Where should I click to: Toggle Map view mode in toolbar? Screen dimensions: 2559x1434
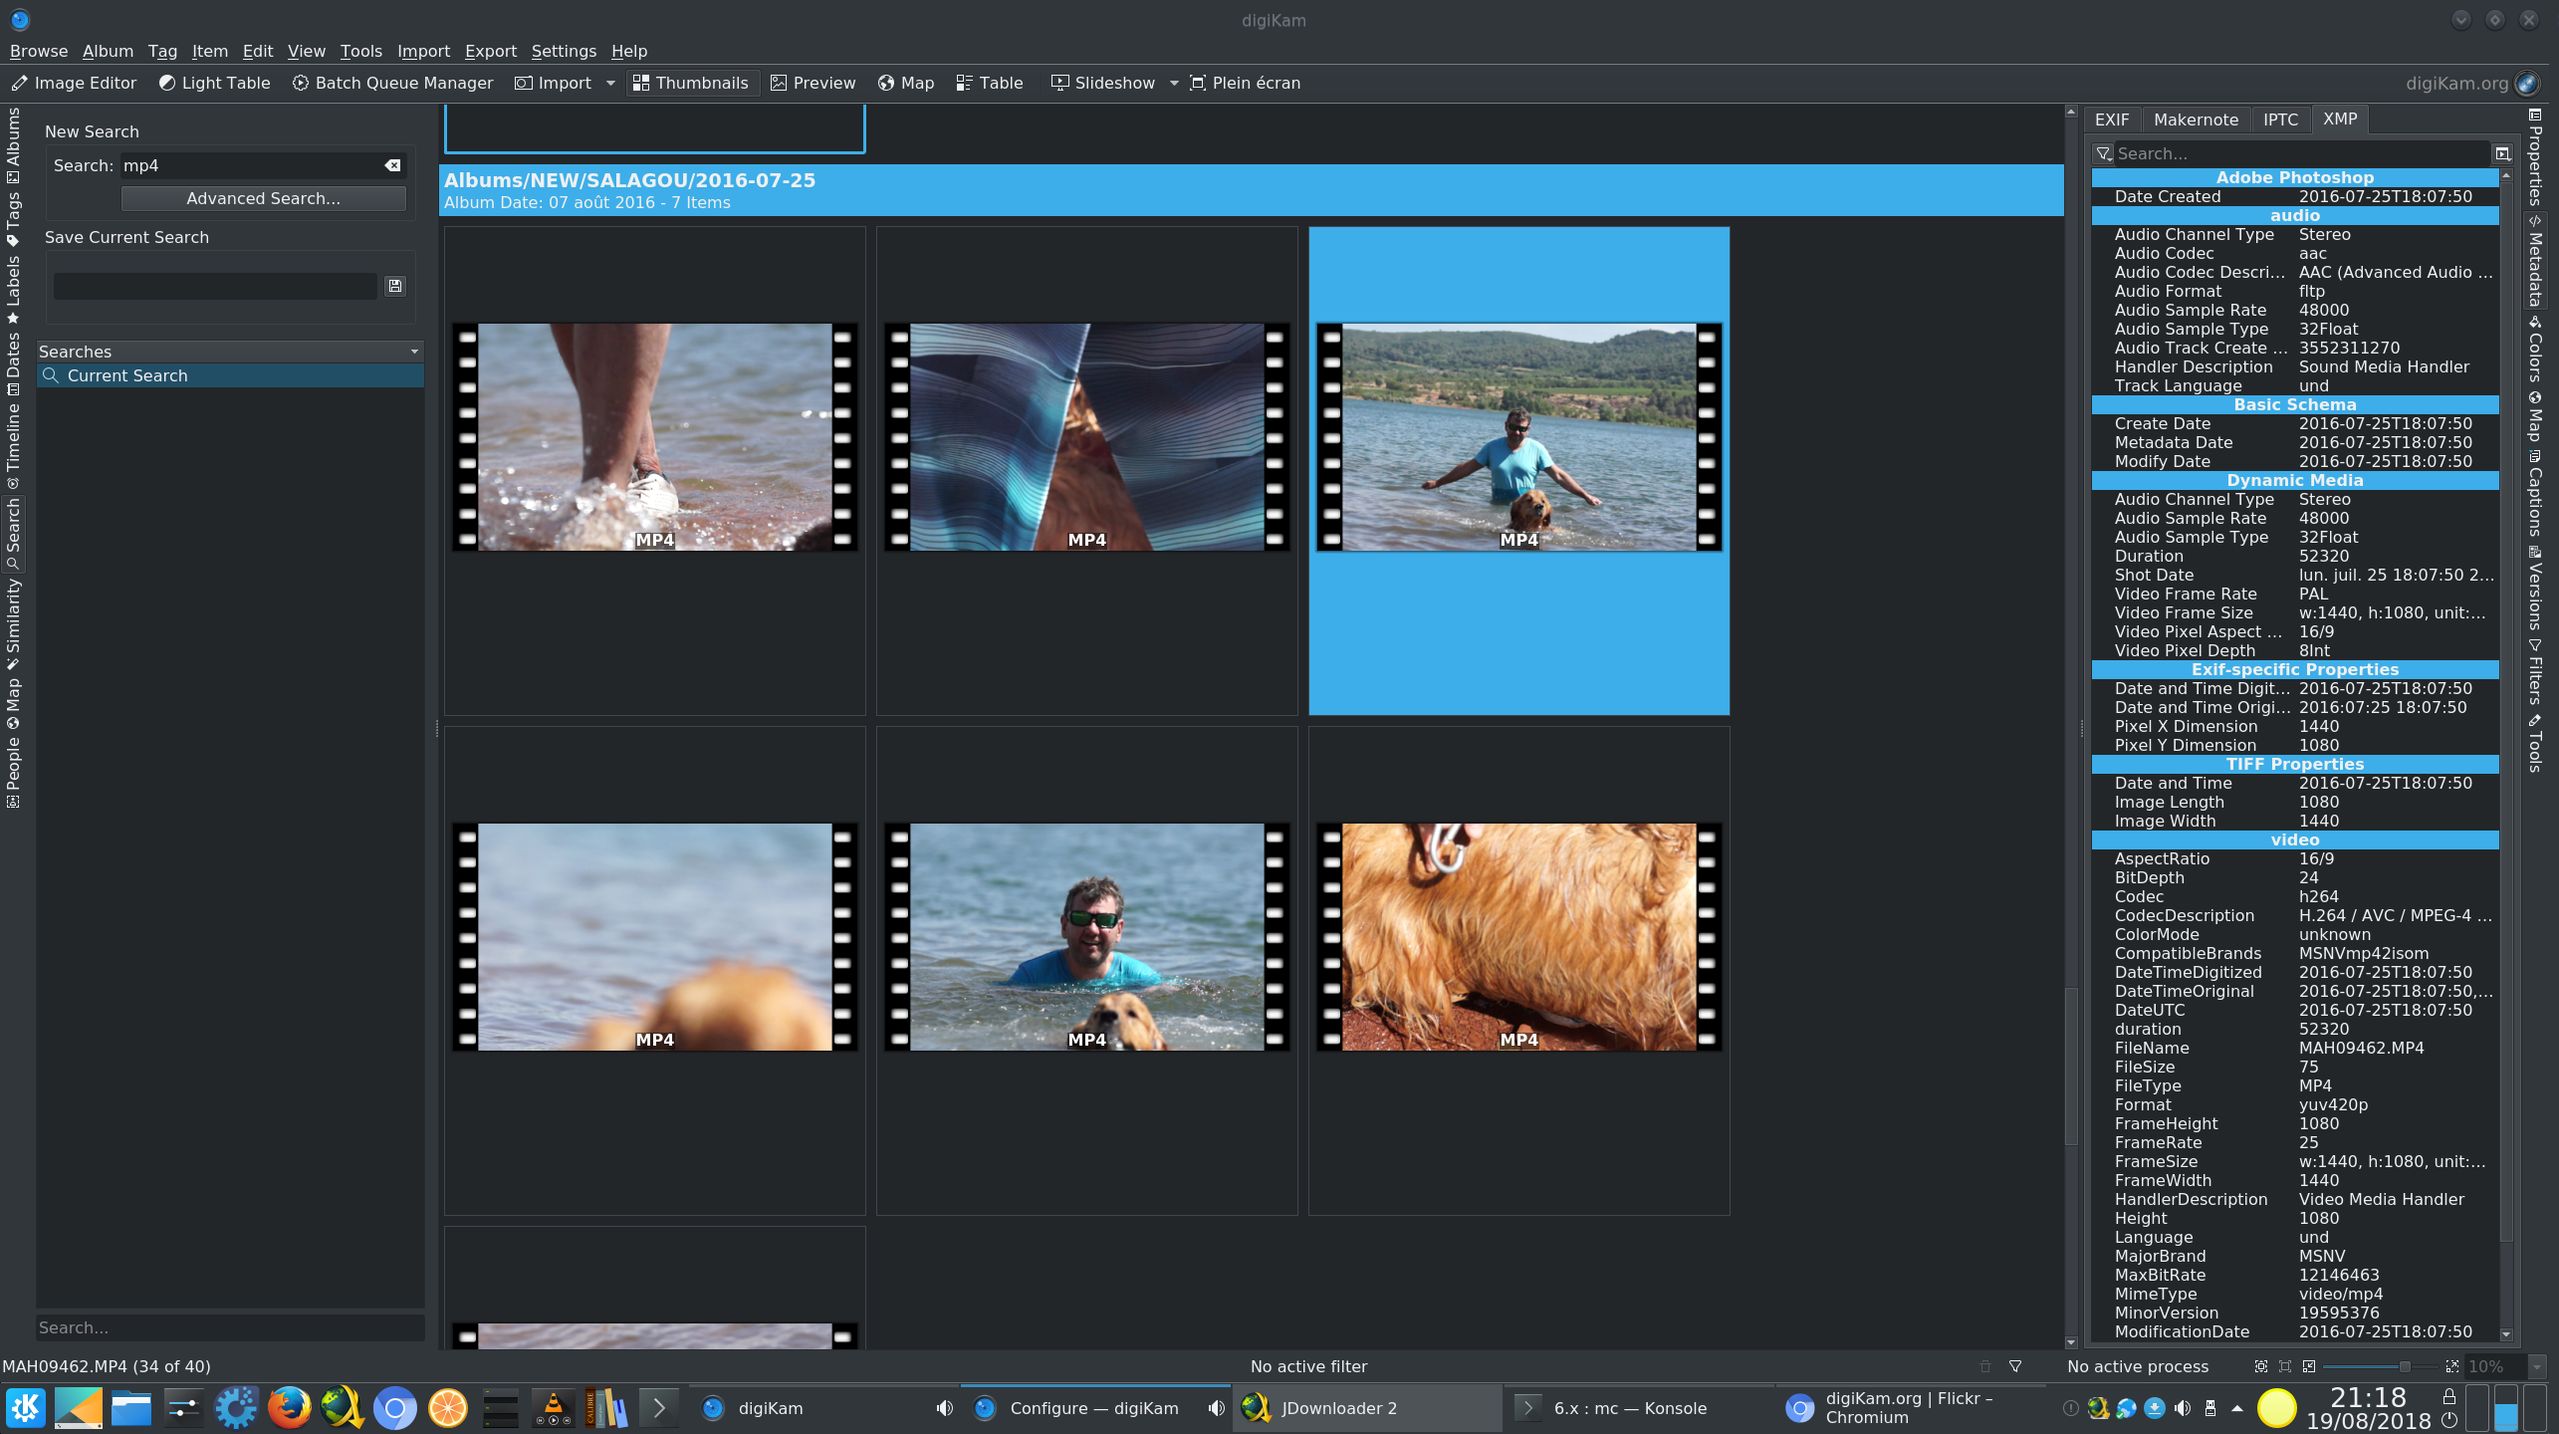pos(906,83)
